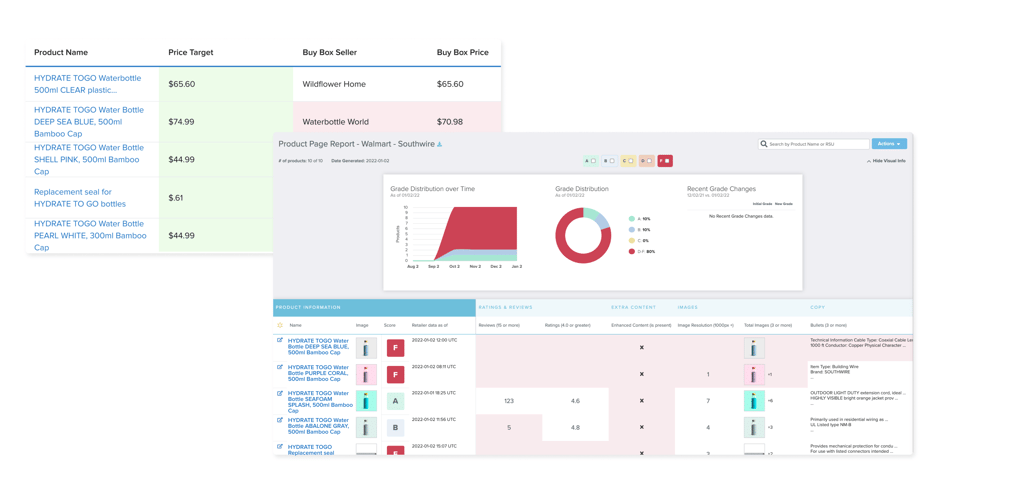This screenshot has width=1024, height=478.
Task: Click enhanced content X mark for DEEP SEA BLUE
Action: click(x=641, y=347)
